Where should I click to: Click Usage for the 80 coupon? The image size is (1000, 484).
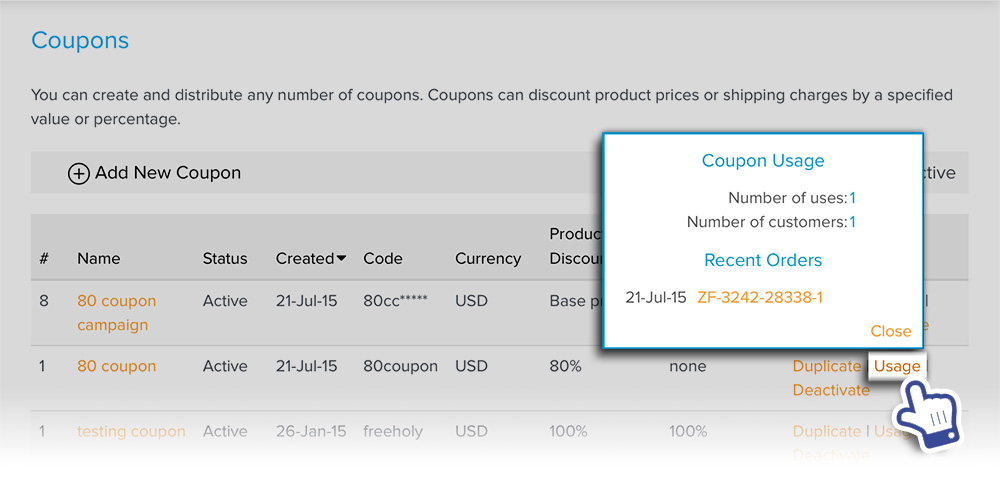point(897,366)
